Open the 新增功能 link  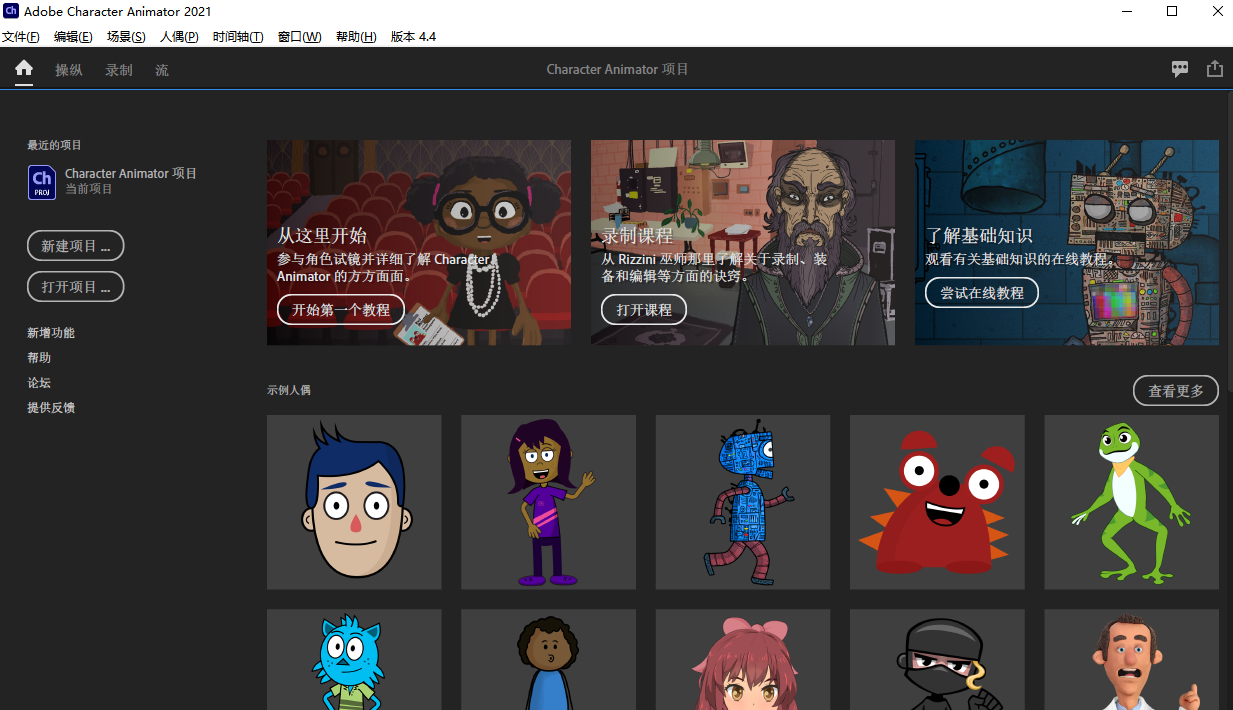pos(51,333)
